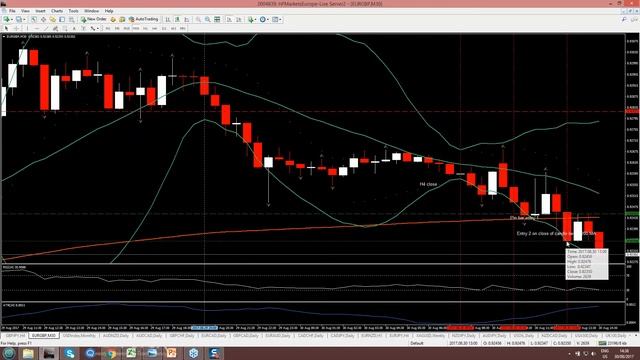
Task: Open the Tools menu
Action: coord(73,11)
